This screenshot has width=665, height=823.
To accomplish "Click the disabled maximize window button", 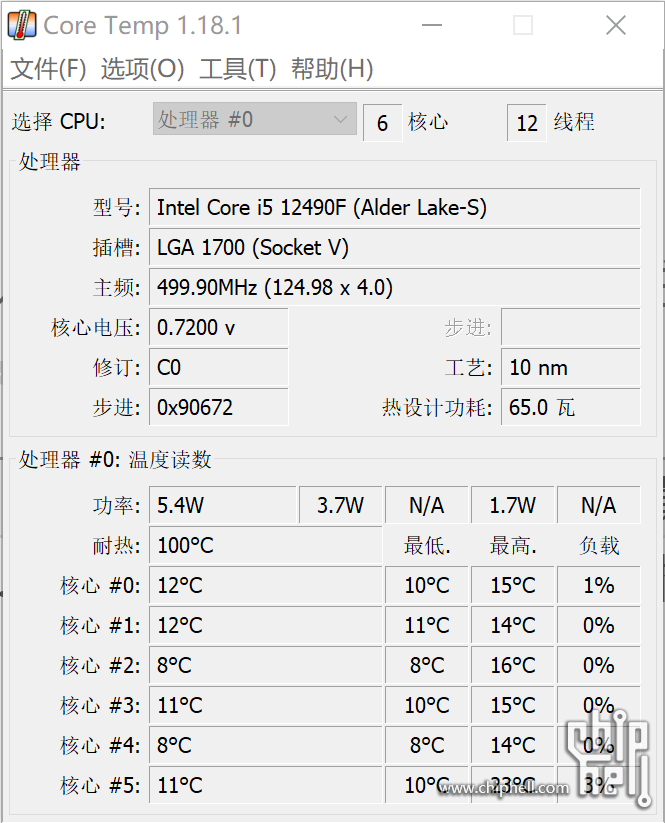I will click(x=523, y=25).
